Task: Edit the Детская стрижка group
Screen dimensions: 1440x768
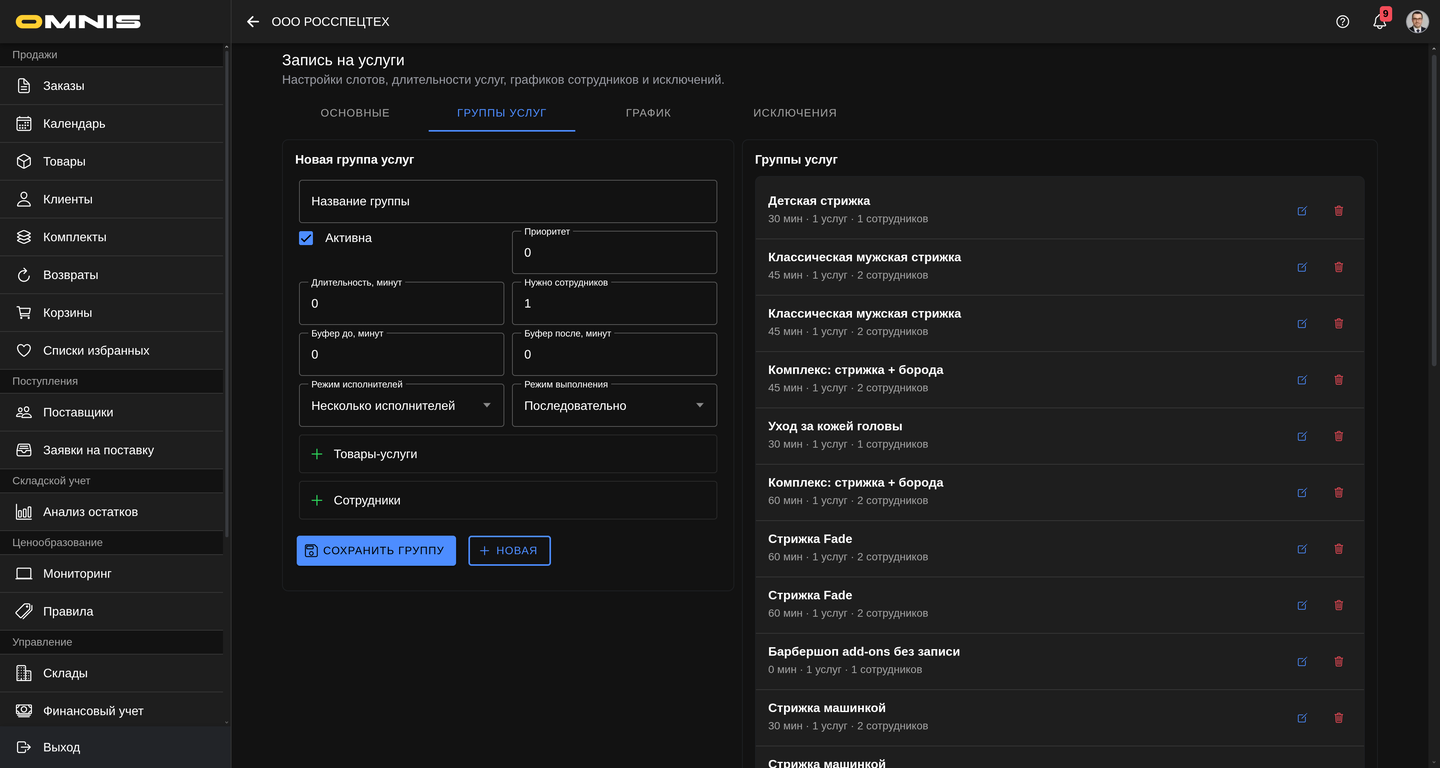Action: point(1302,211)
